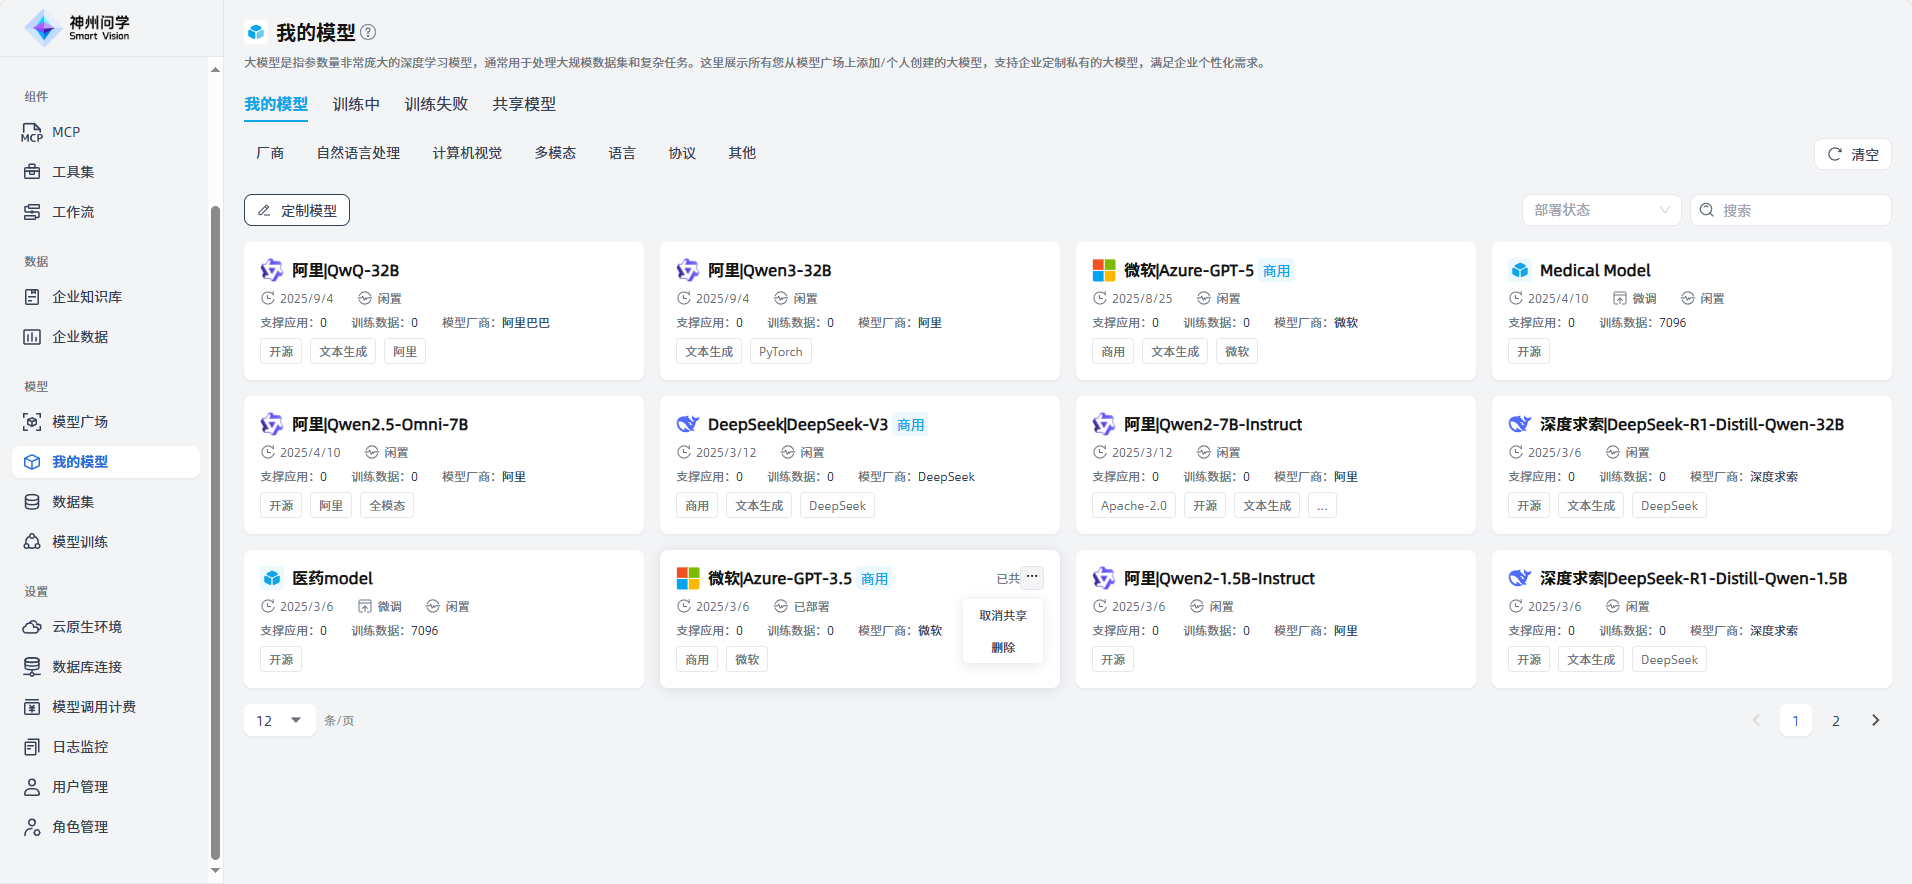This screenshot has height=884, width=1912.
Task: Select 取消共享 in the popup menu
Action: pyautogui.click(x=1002, y=616)
